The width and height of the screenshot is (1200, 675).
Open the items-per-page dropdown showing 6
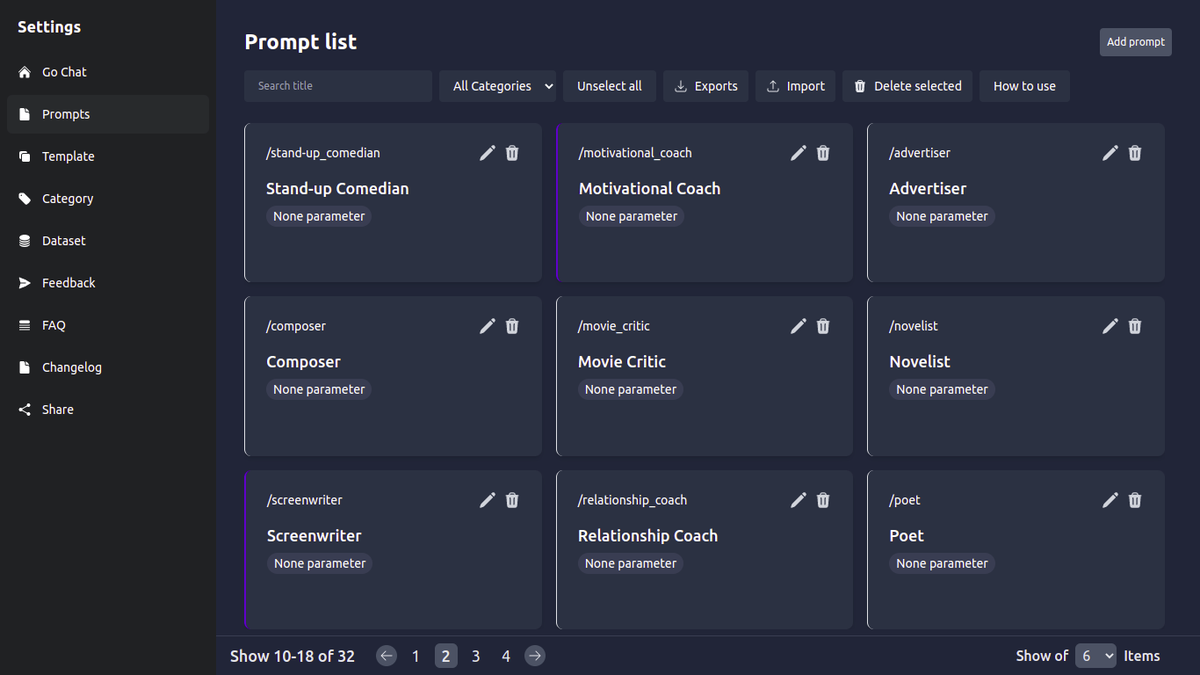pyautogui.click(x=1095, y=655)
